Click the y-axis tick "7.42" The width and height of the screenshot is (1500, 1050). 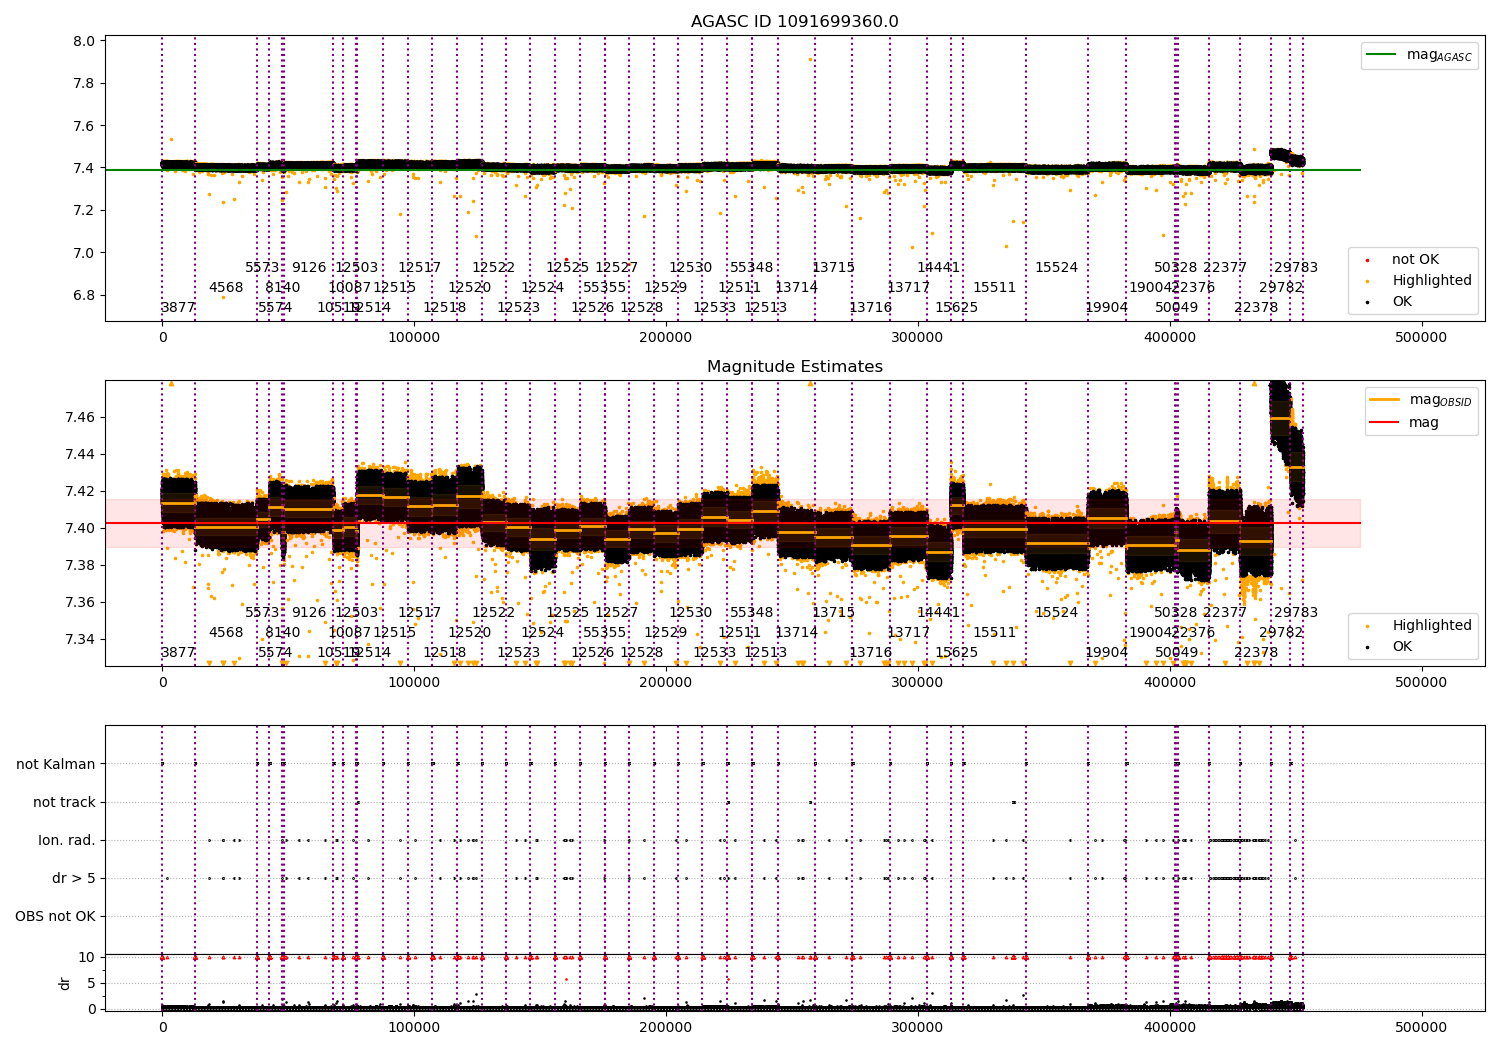[80, 492]
